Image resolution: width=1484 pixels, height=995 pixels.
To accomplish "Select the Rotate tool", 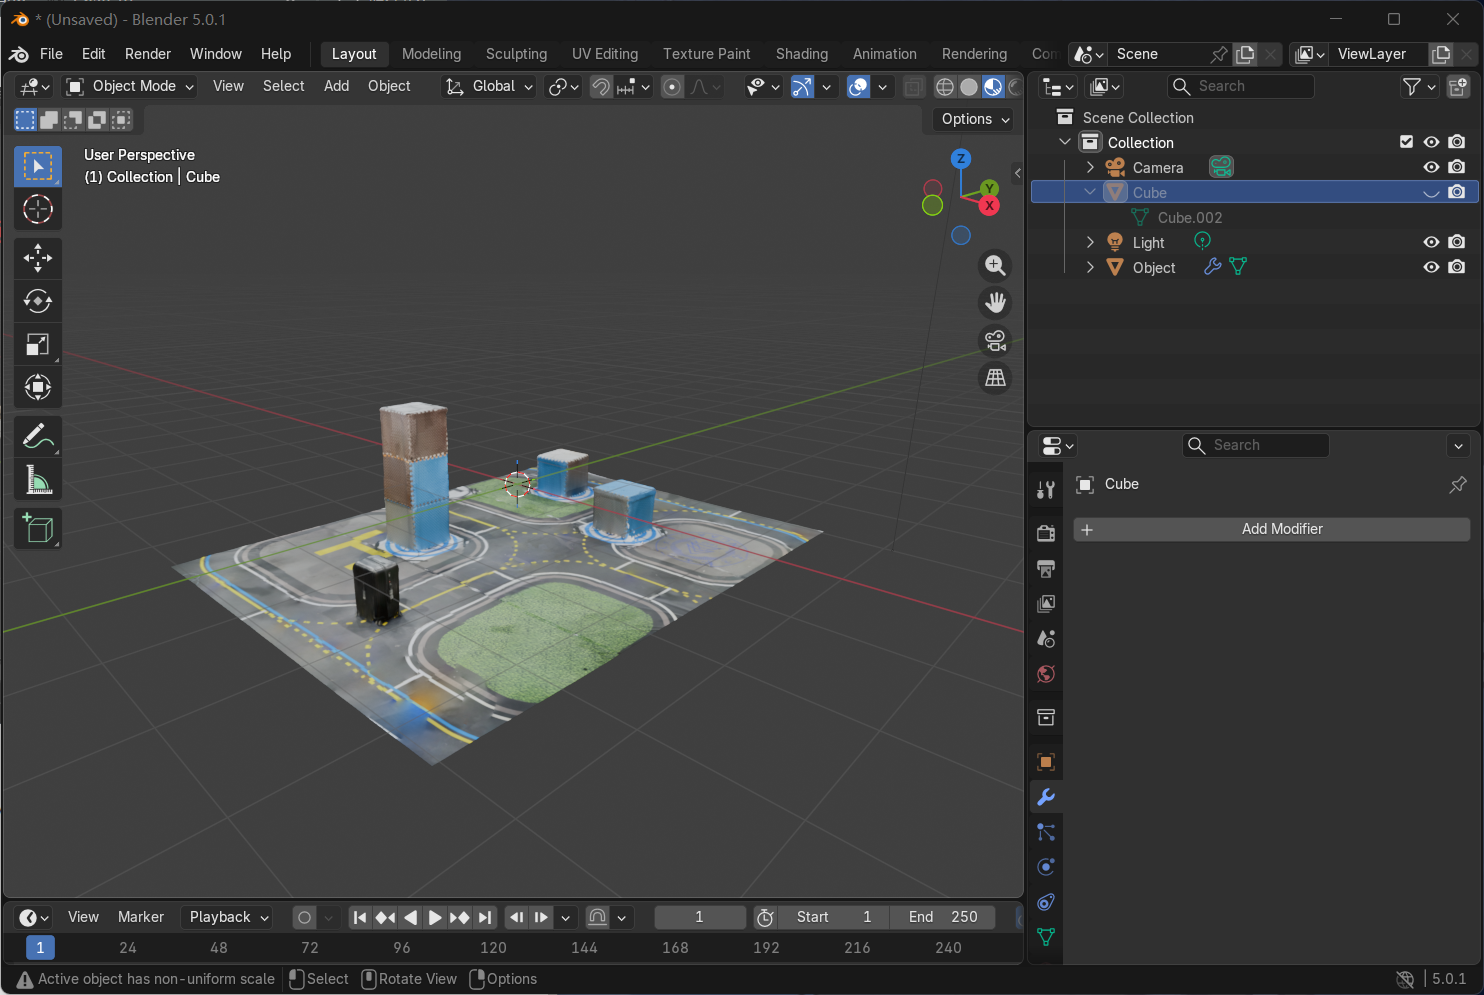I will (x=38, y=301).
